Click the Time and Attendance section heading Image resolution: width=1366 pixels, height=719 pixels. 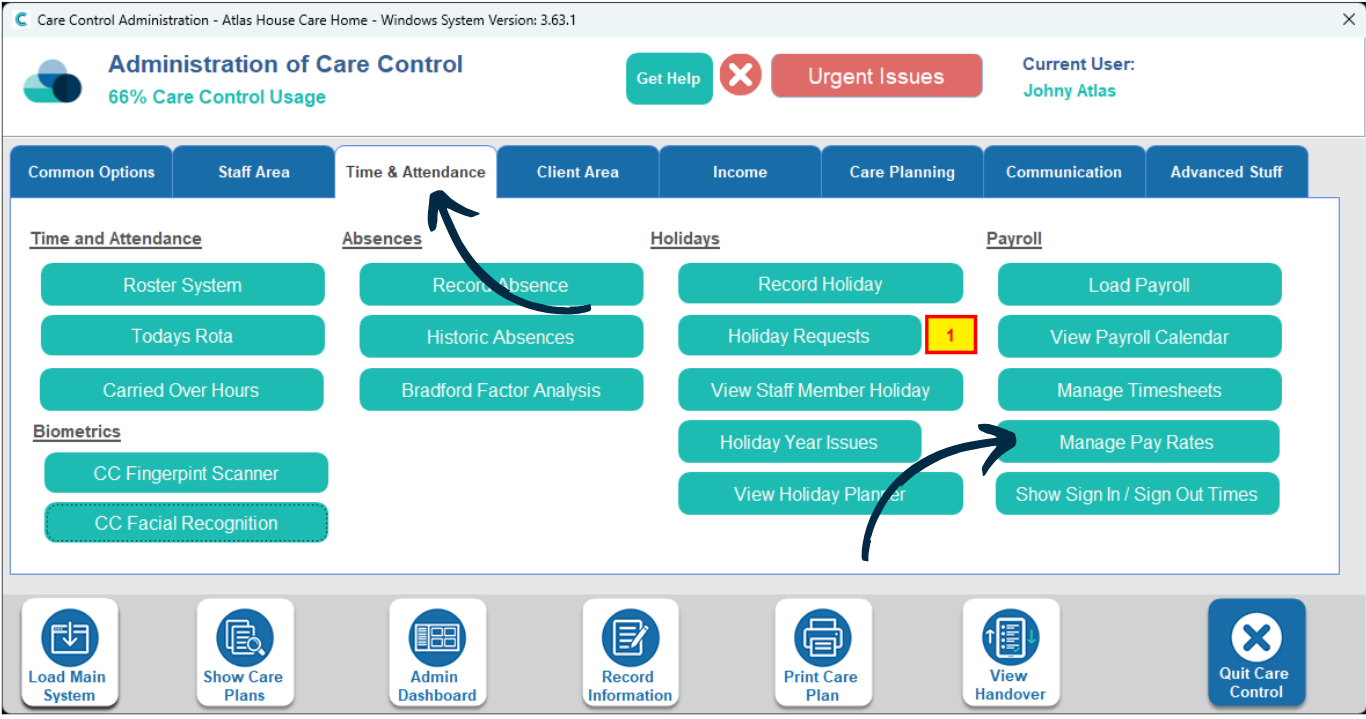pyautogui.click(x=116, y=239)
